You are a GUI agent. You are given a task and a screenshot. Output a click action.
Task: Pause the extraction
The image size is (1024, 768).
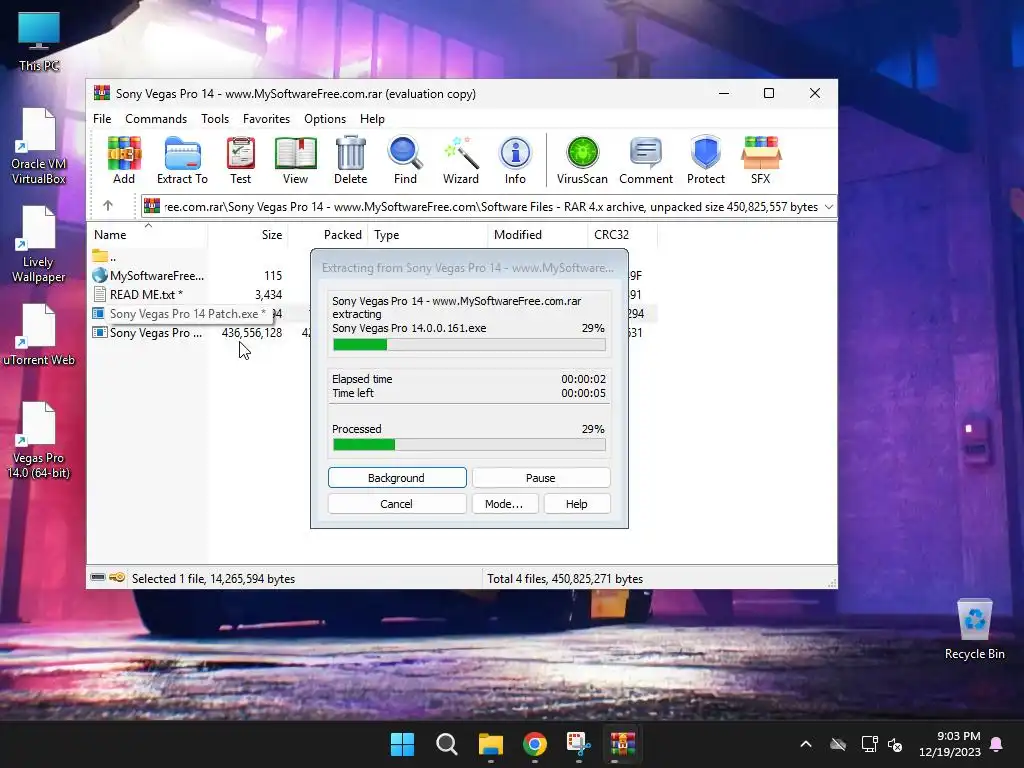541,477
